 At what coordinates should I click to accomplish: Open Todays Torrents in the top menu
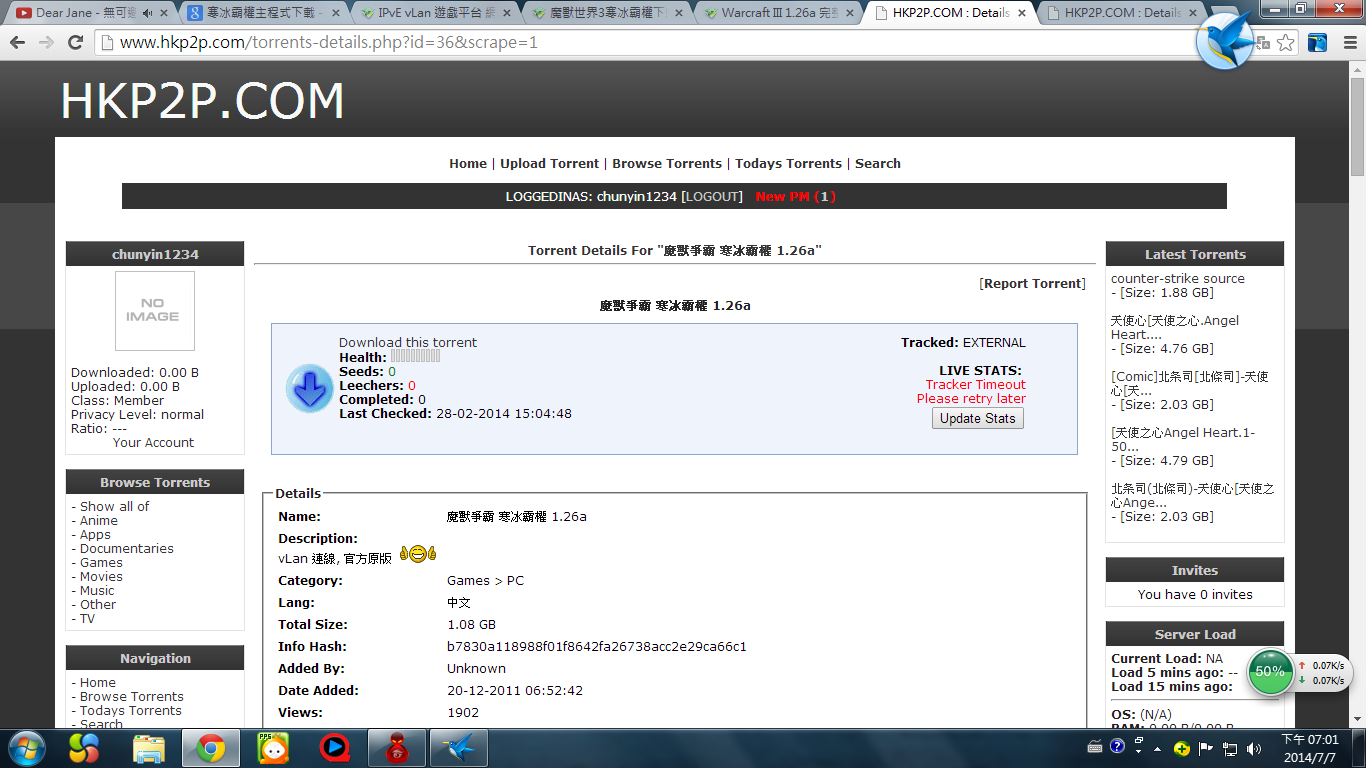[788, 163]
